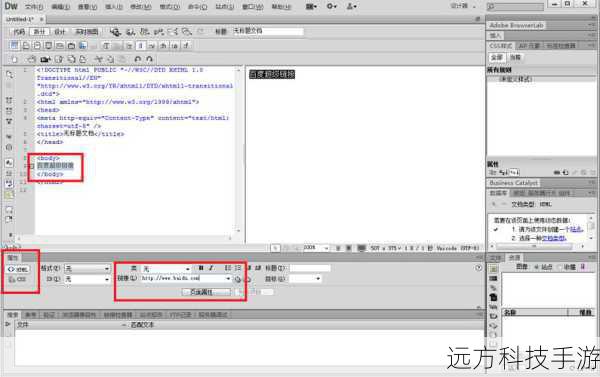The width and height of the screenshot is (600, 377).
Task: Click the redo arrow in the standard toolbar
Action: click(150, 59)
